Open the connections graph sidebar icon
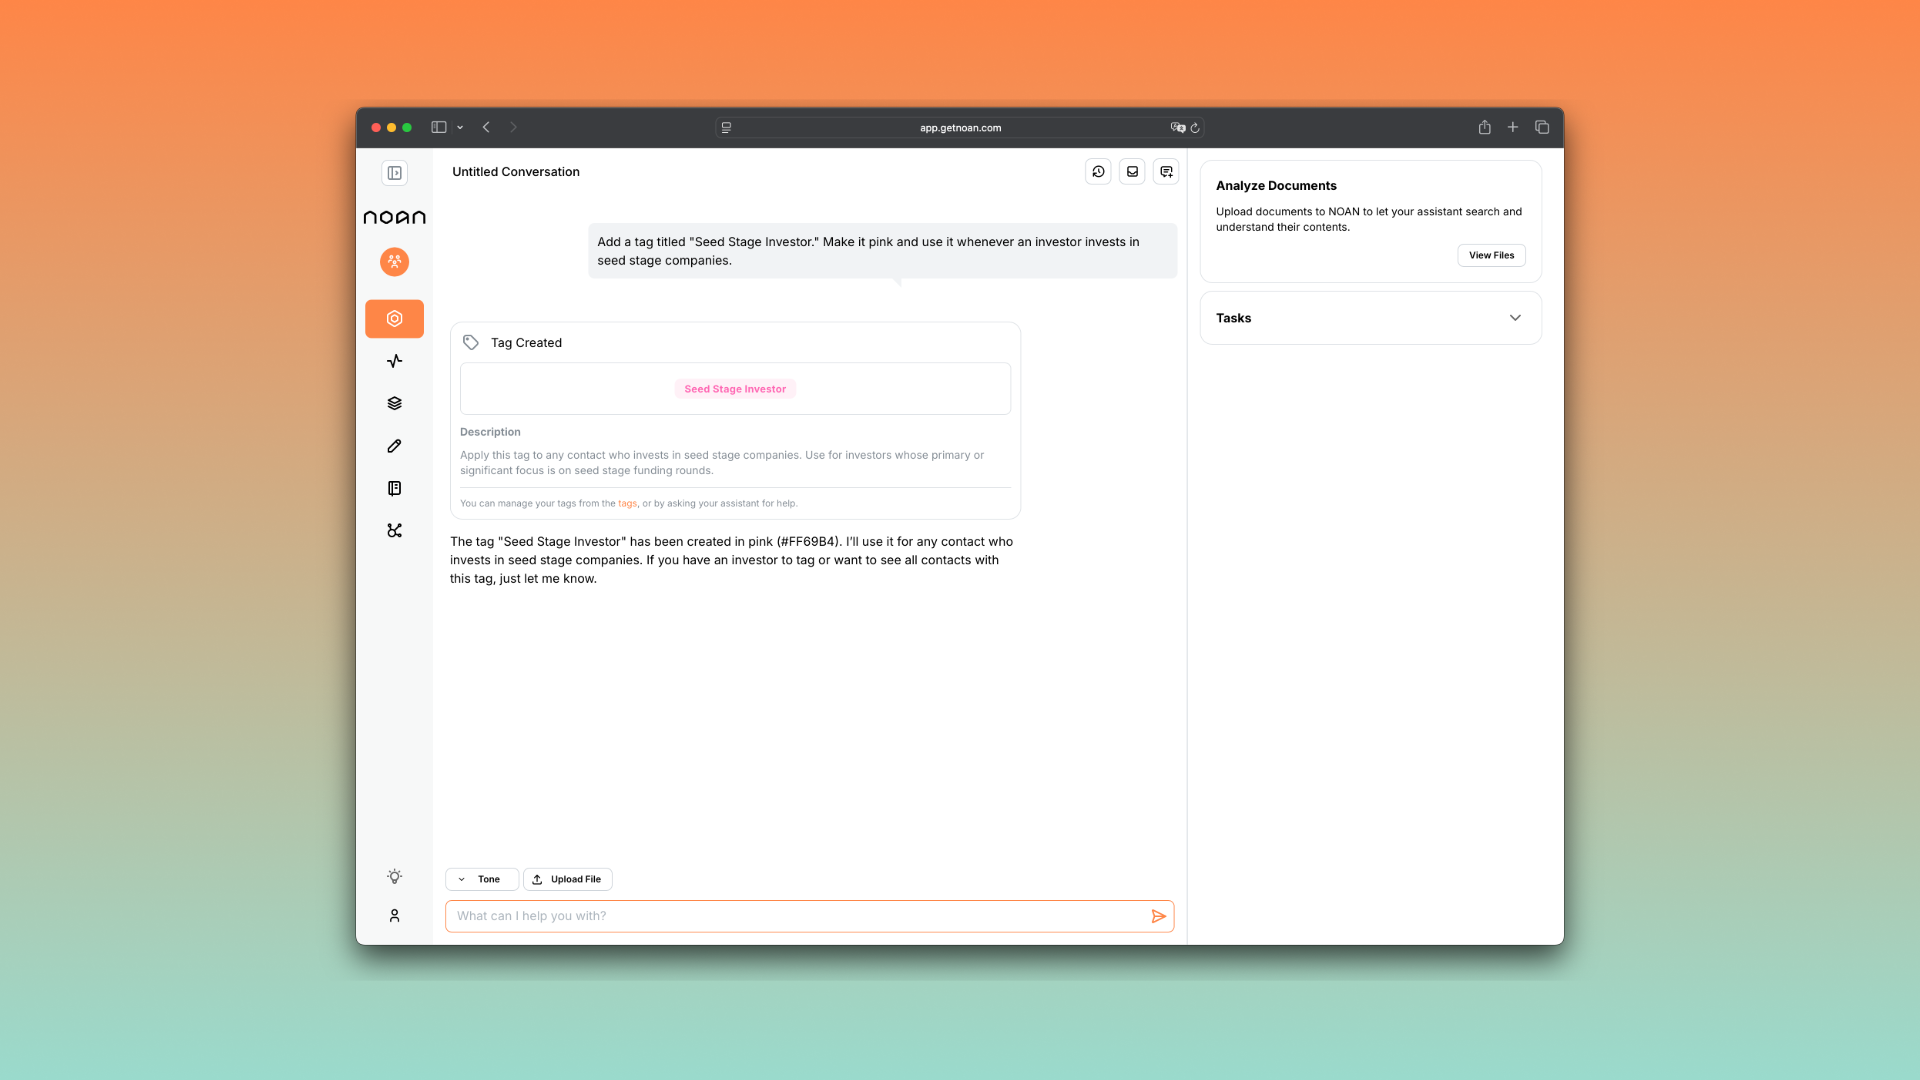Image resolution: width=1920 pixels, height=1080 pixels. pos(394,531)
